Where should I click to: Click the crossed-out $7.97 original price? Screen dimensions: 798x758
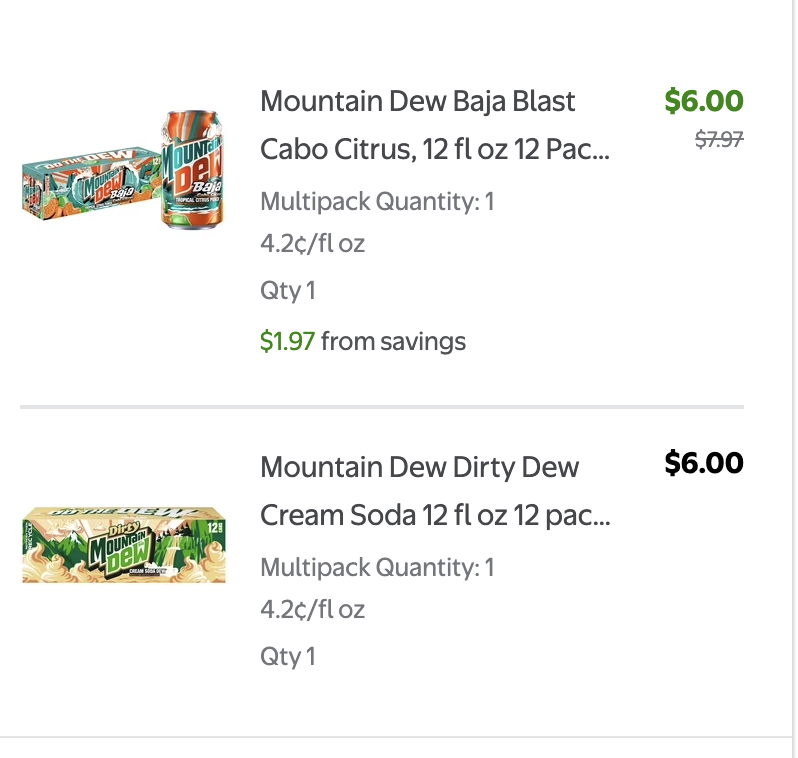click(x=719, y=140)
